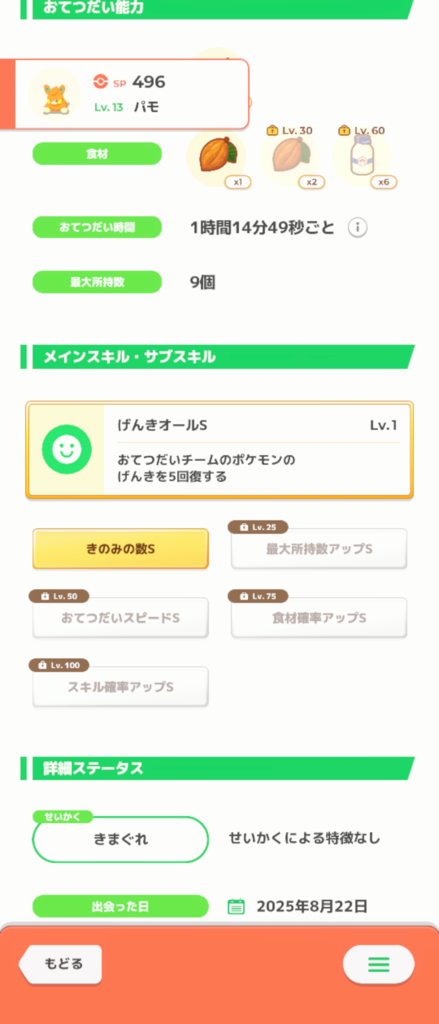
Task: Tap the locked 最大所持数アップS sub skill
Action: point(319,549)
